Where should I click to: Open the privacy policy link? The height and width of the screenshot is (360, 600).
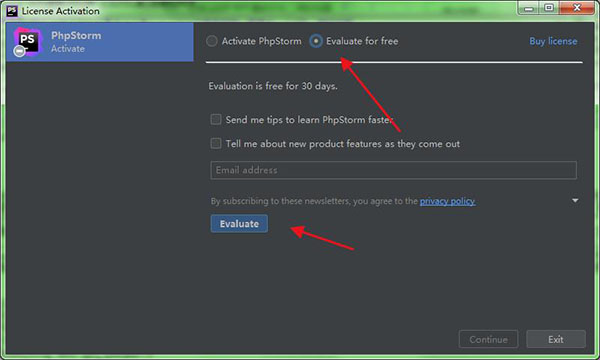tap(447, 201)
